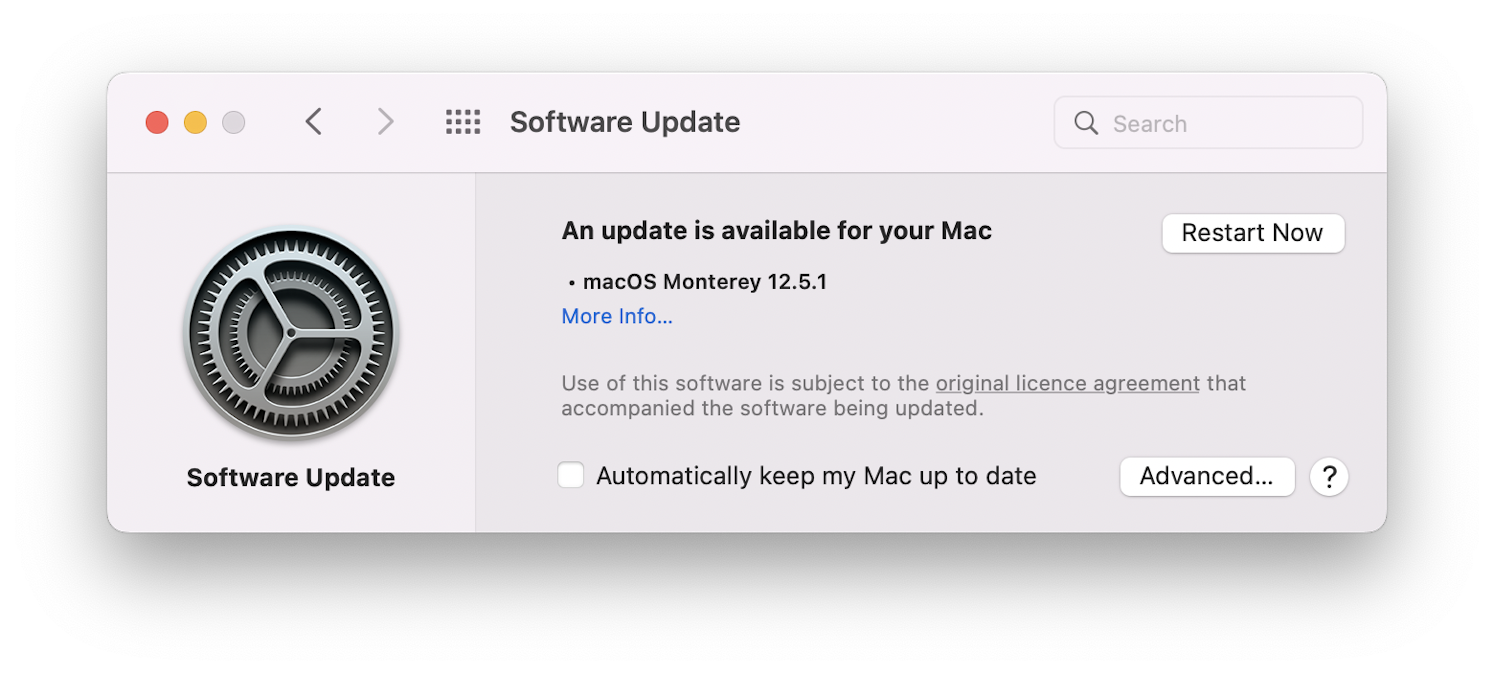Navigate forward using the forward arrow
The height and width of the screenshot is (674, 1494).
[x=385, y=121]
